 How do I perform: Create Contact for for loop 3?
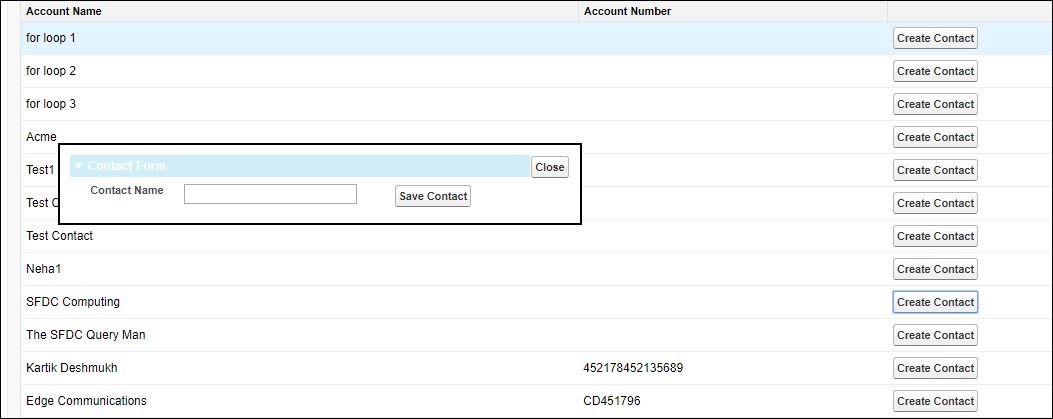point(935,104)
